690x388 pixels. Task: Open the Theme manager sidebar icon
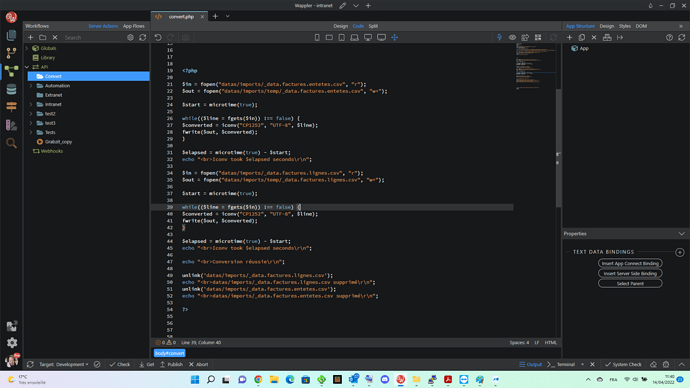coord(11,125)
